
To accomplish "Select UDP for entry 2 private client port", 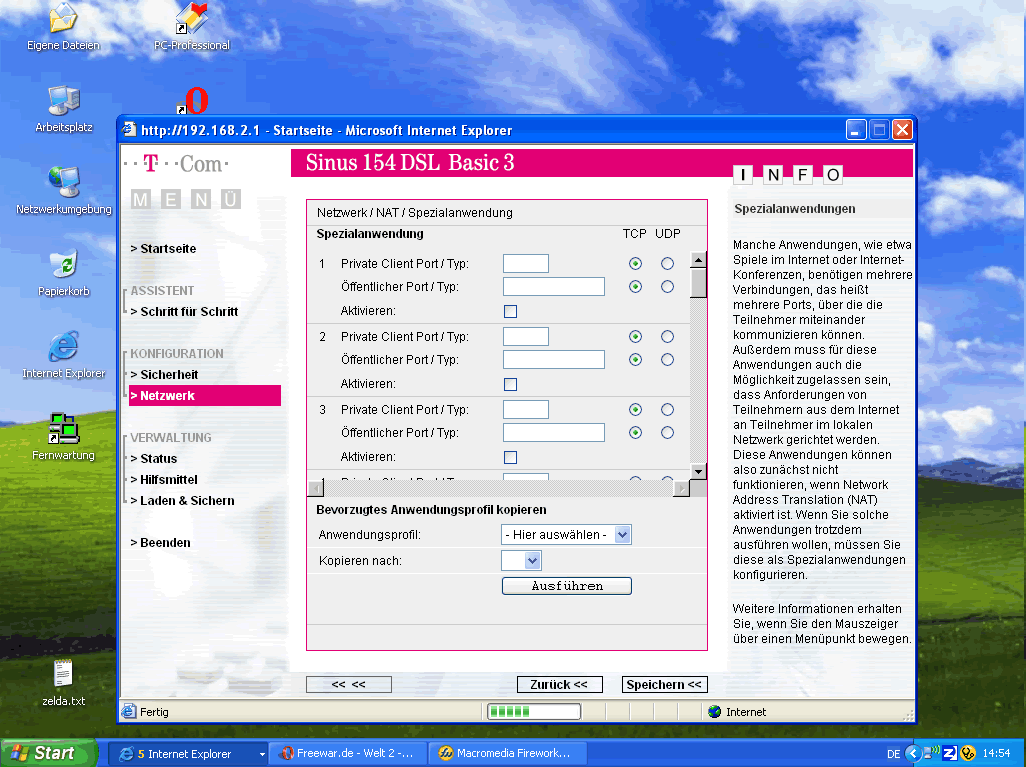I will pos(667,336).
